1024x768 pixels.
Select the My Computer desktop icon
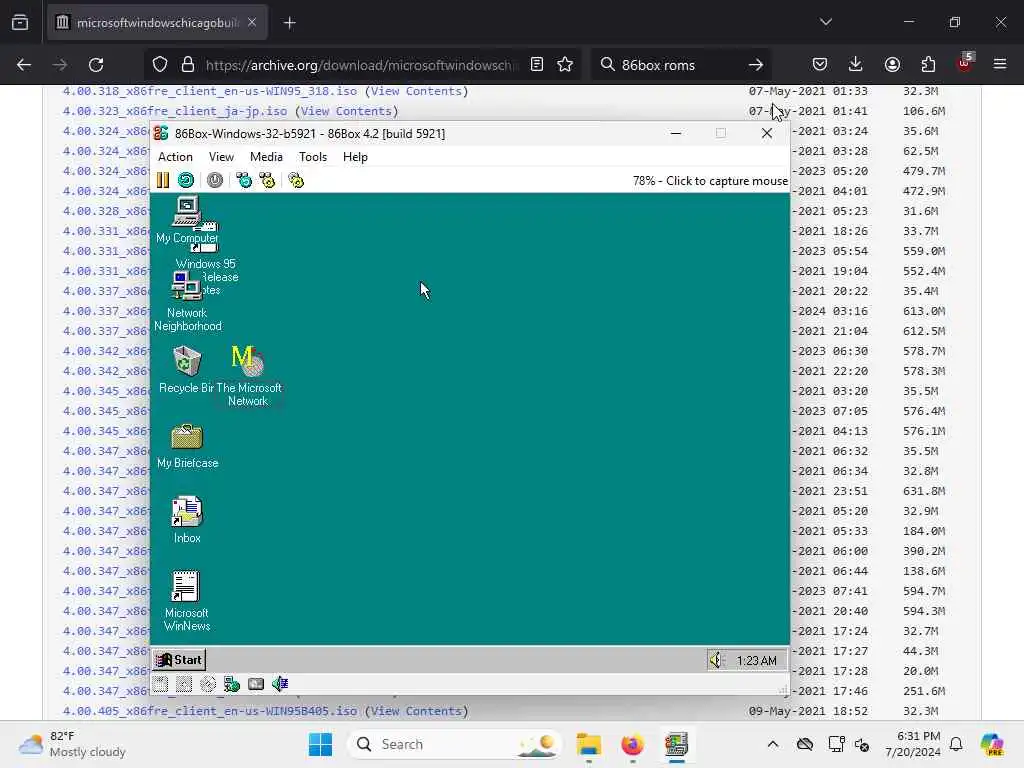point(187,221)
